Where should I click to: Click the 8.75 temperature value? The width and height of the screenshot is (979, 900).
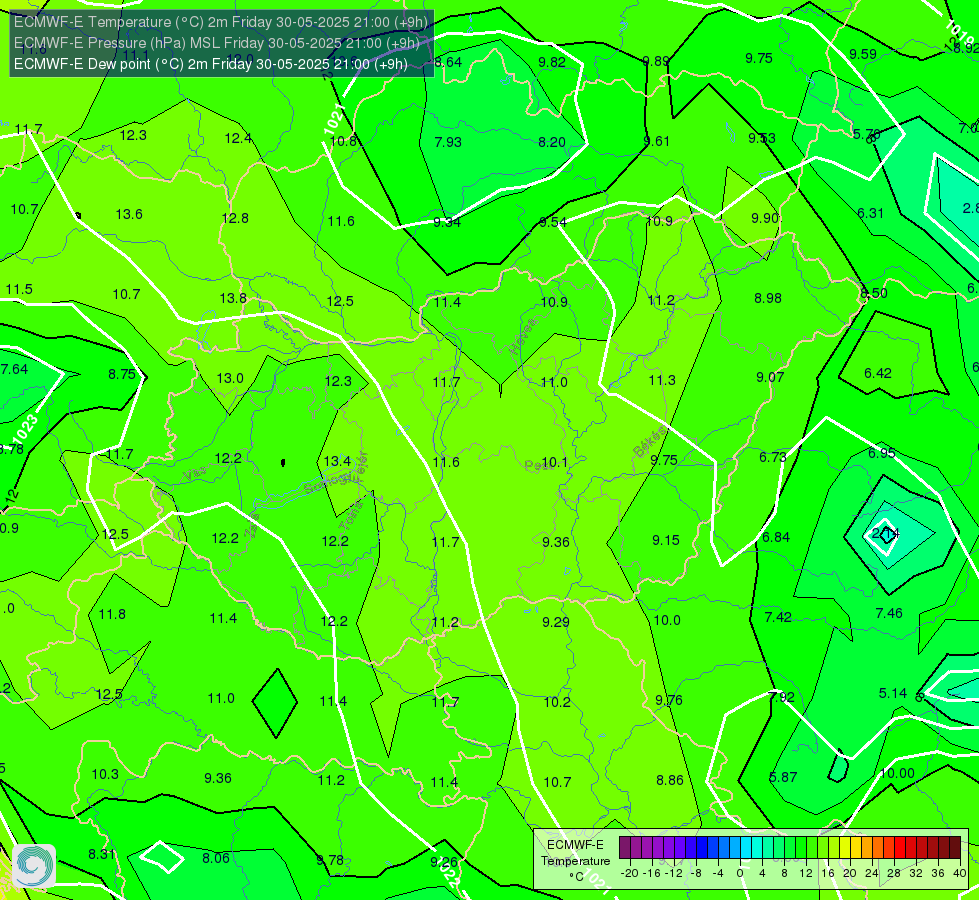pyautogui.click(x=122, y=374)
